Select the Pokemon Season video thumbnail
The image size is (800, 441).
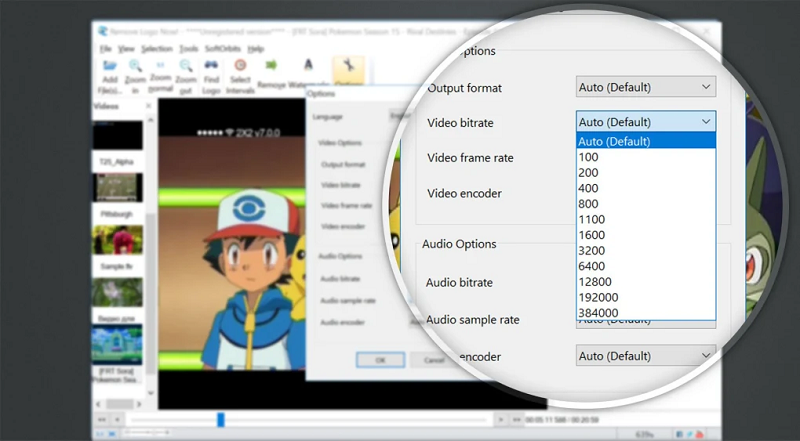[x=117, y=345]
